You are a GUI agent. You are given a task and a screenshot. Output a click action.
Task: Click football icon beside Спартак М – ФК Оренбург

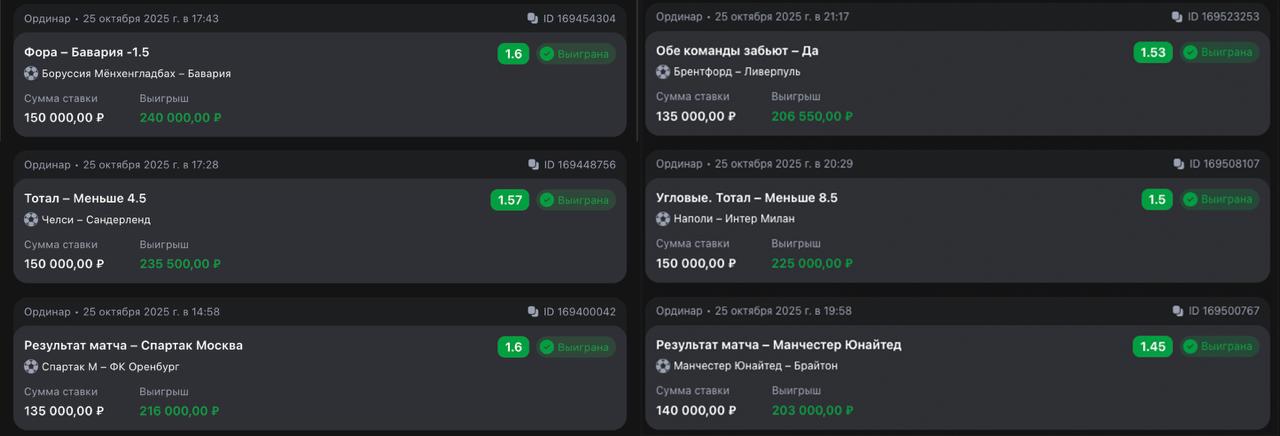point(31,366)
